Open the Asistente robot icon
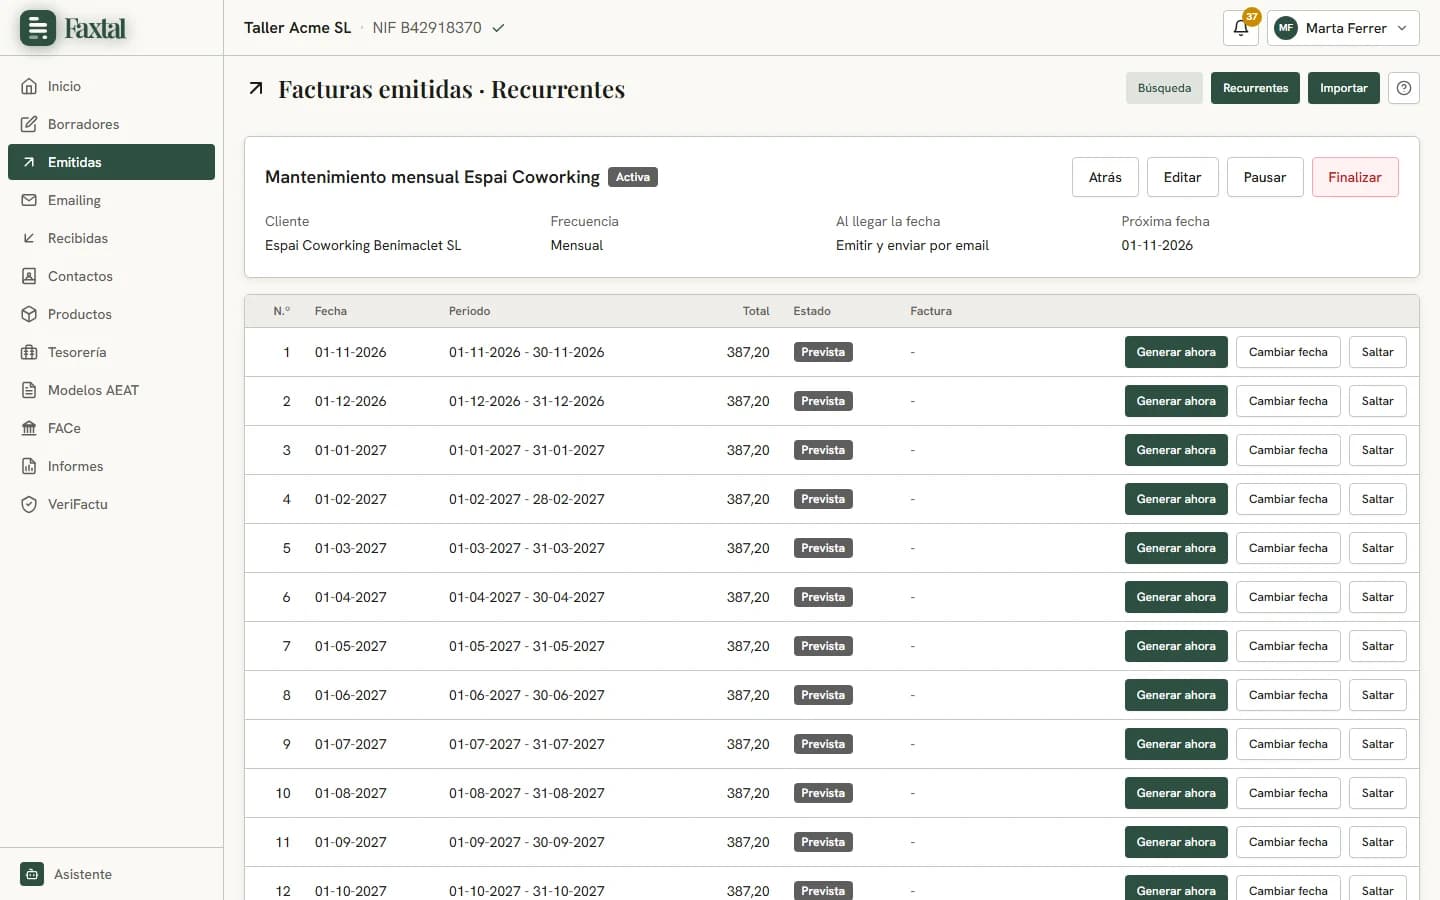The height and width of the screenshot is (900, 1440). [x=32, y=874]
